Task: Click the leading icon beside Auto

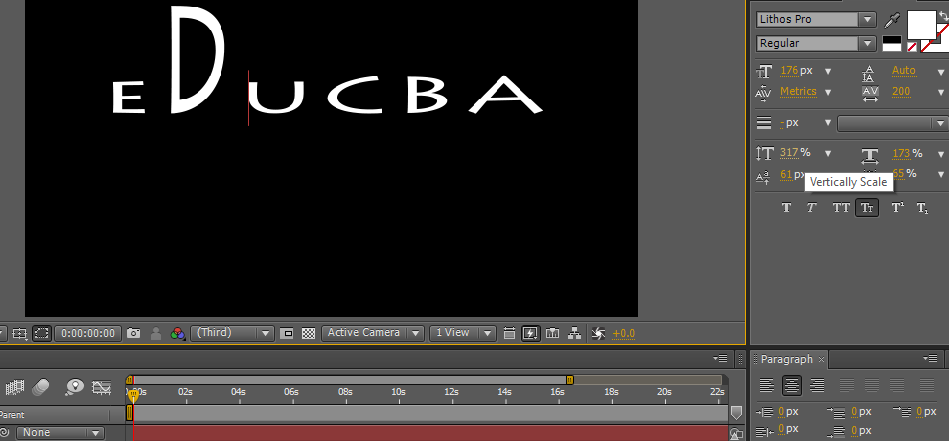Action: tap(869, 74)
